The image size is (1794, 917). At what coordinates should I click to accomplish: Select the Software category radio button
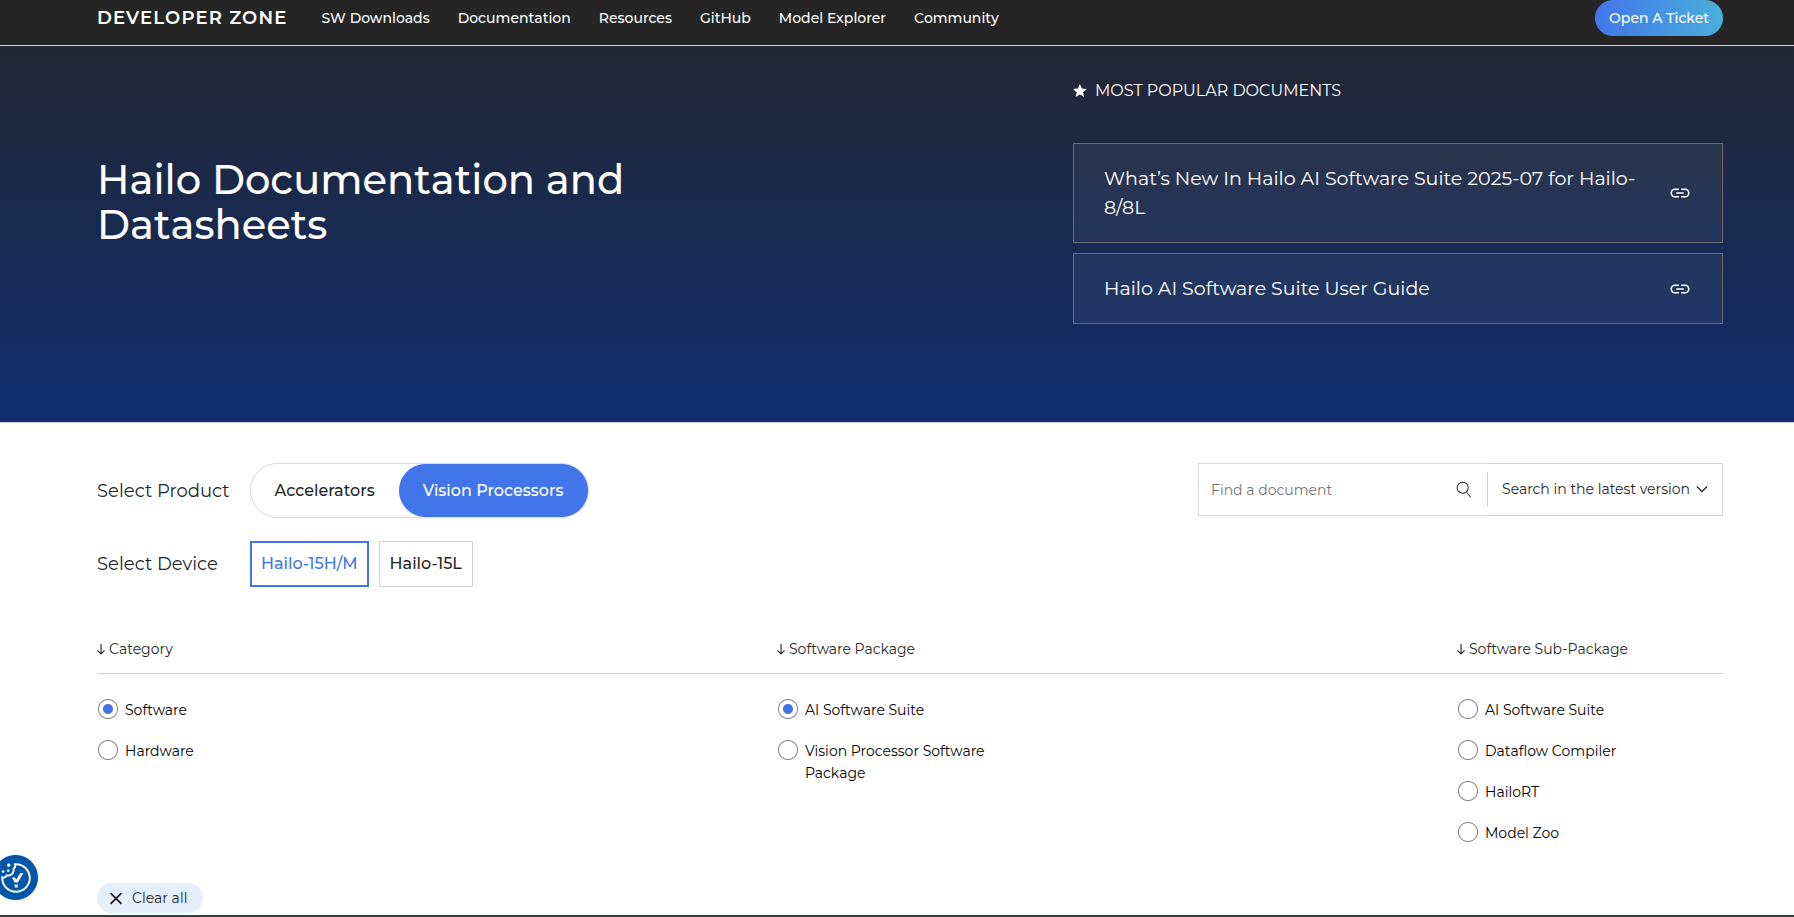coord(108,709)
